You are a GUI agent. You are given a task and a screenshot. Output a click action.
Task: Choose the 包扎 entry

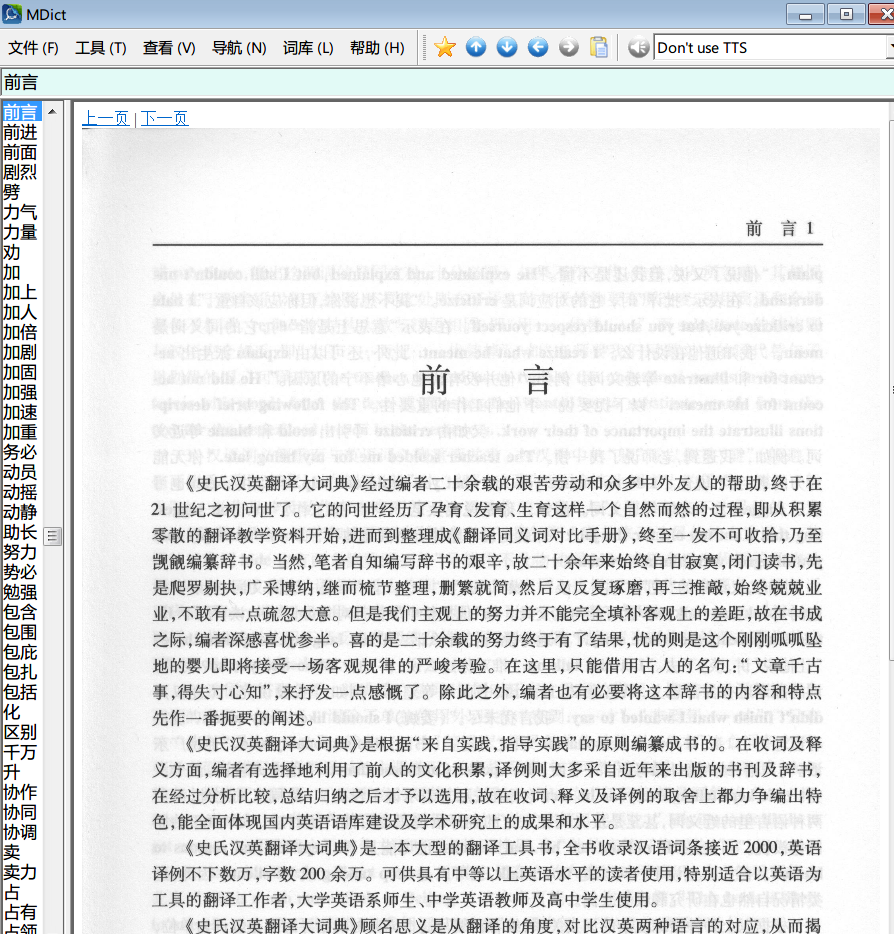pos(20,671)
